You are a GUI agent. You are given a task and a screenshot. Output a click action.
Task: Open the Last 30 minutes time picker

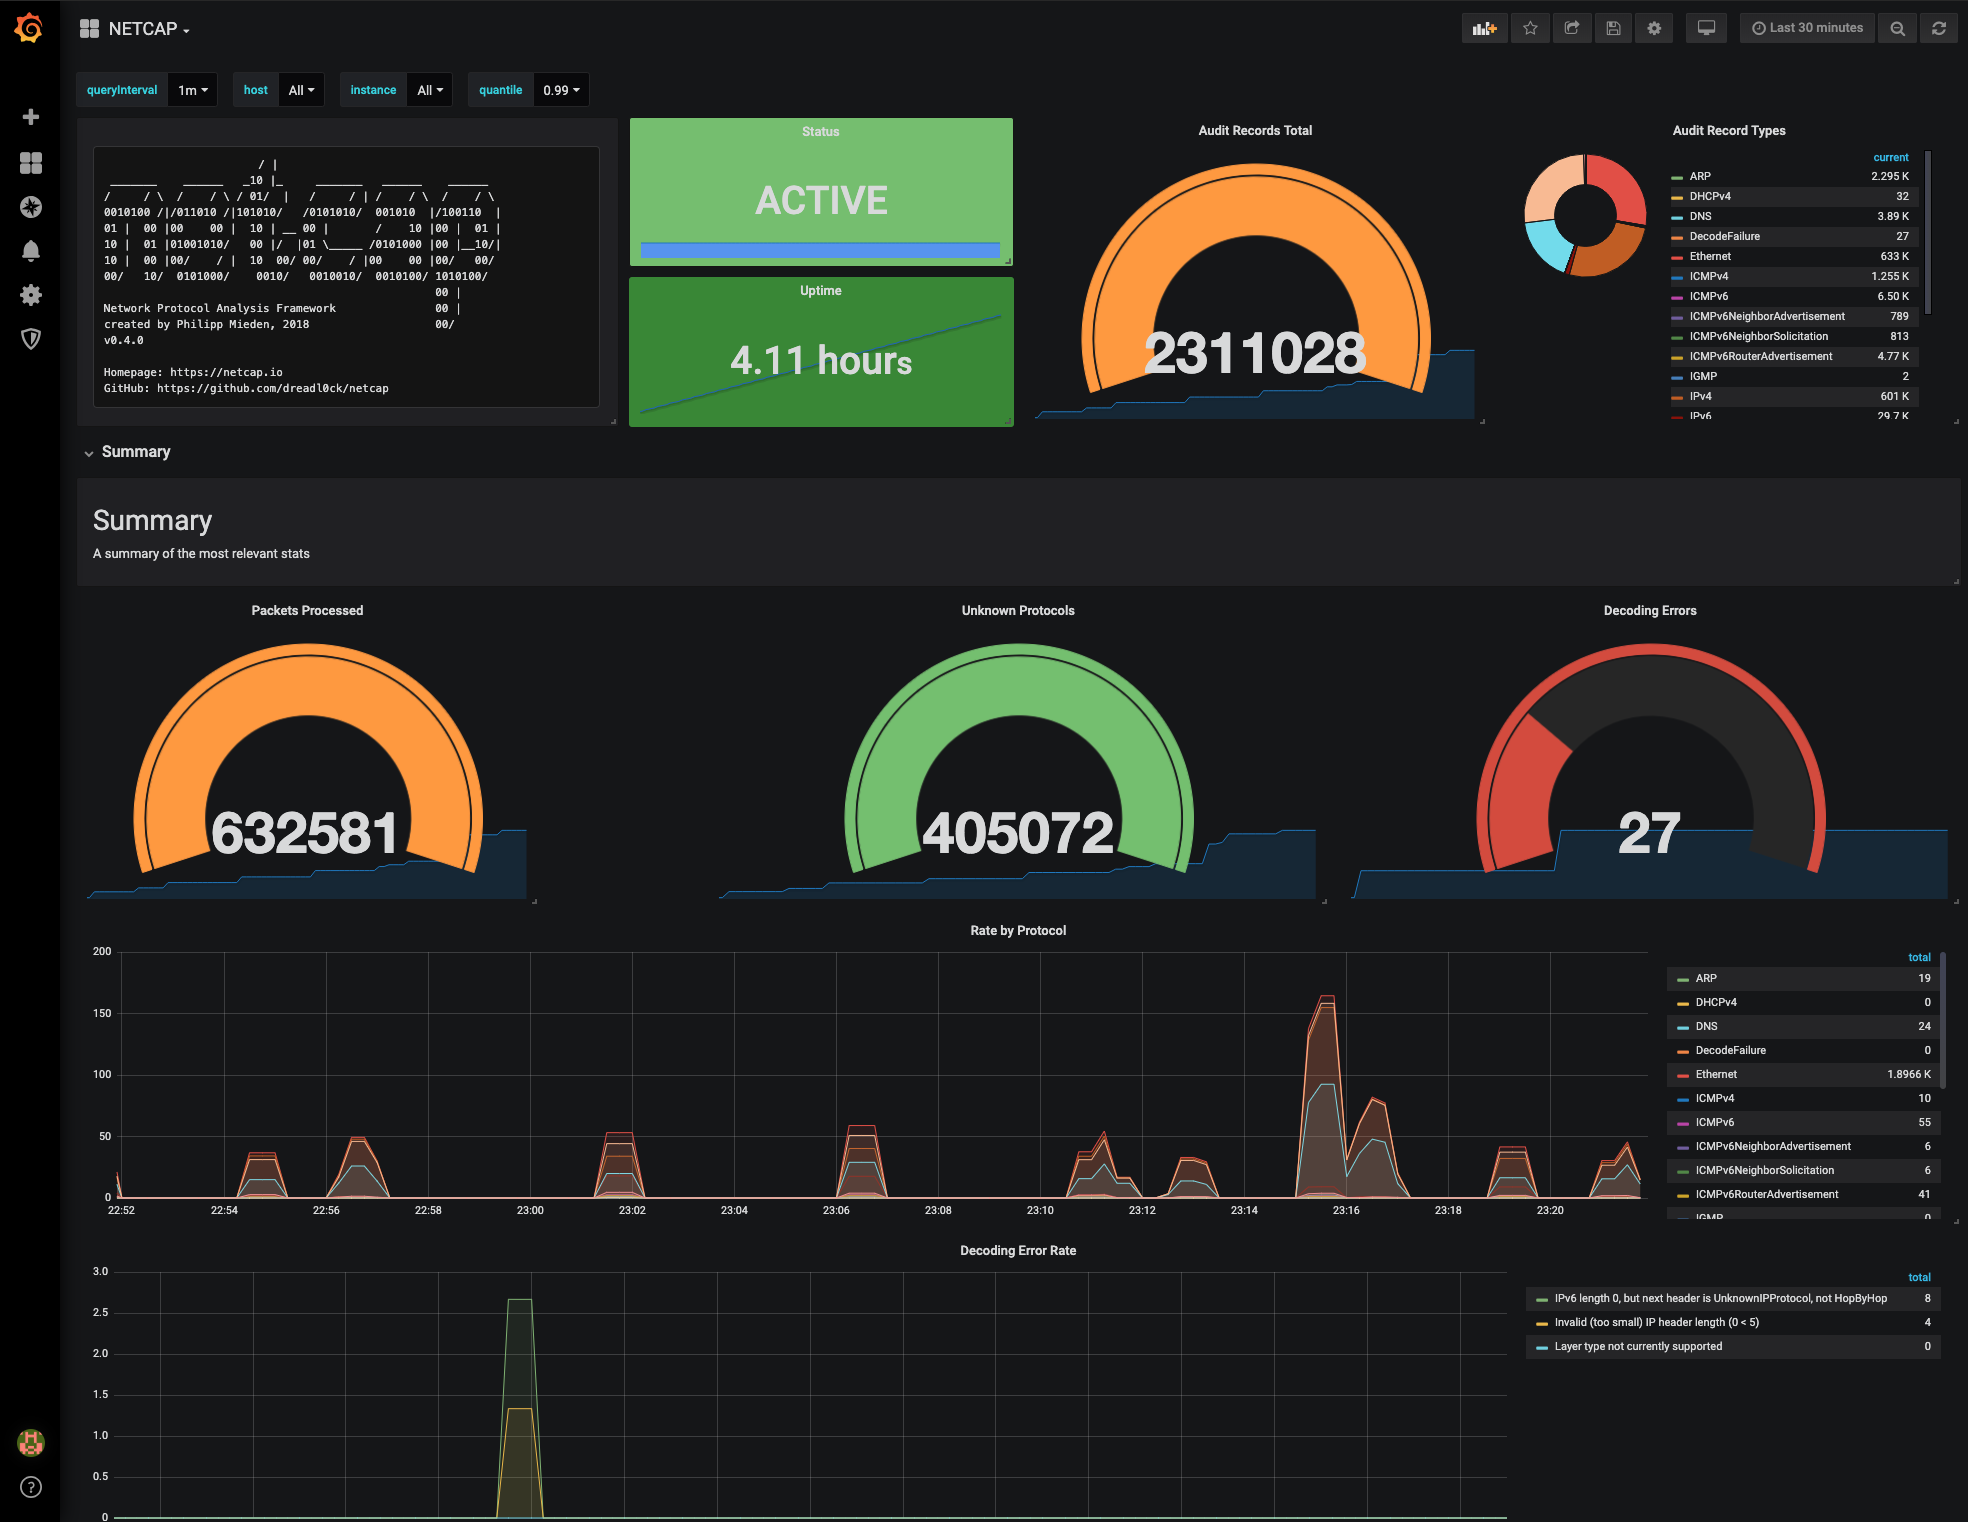[x=1807, y=28]
